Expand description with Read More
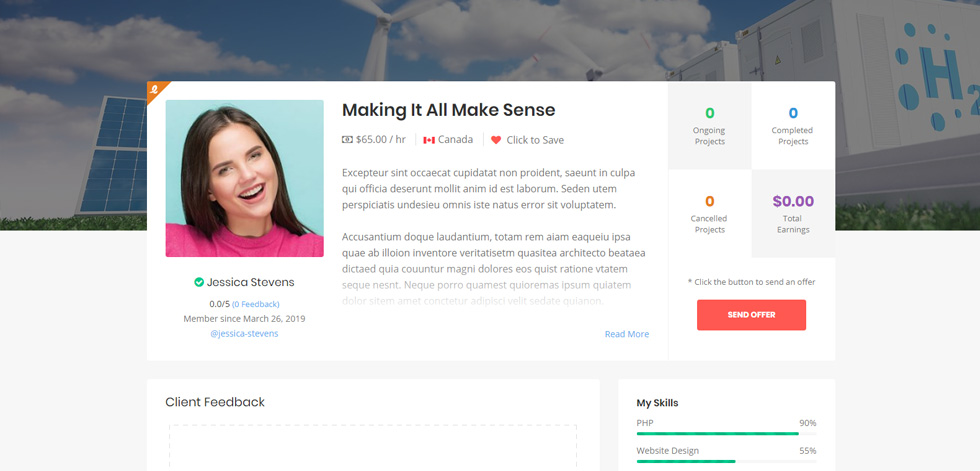The width and height of the screenshot is (980, 471). 627,334
